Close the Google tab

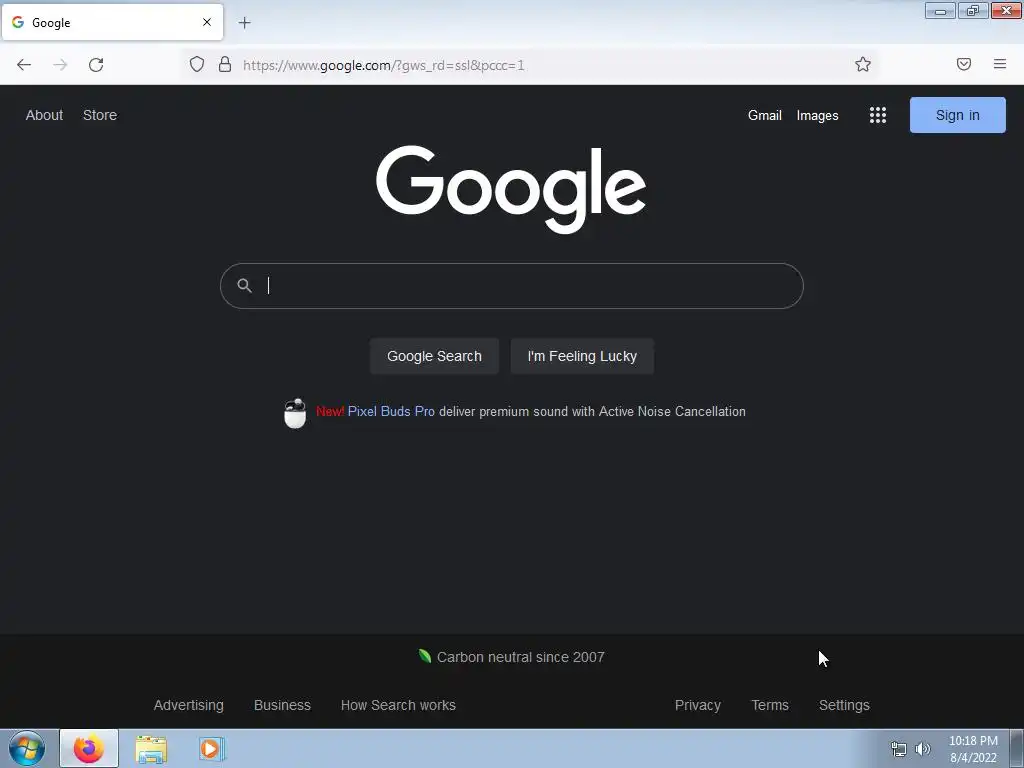tap(207, 22)
